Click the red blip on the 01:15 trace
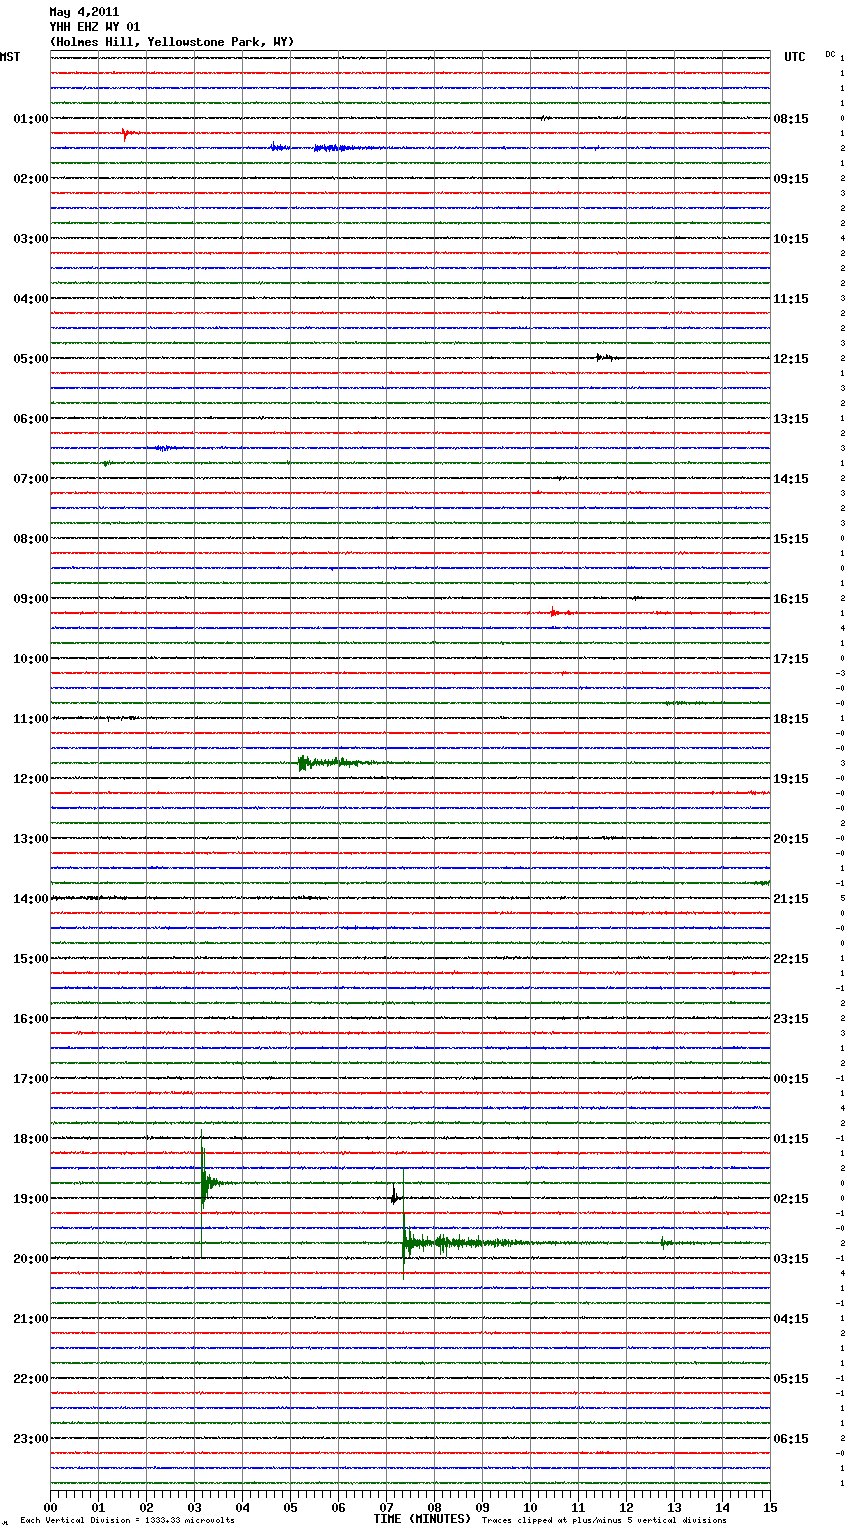This screenshot has width=850, height=1534. coord(126,133)
